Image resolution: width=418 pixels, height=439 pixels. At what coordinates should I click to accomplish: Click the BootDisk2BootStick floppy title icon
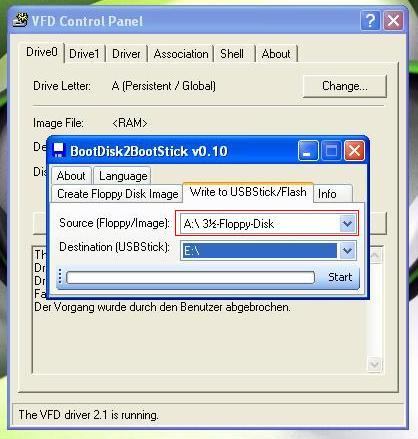(x=58, y=150)
